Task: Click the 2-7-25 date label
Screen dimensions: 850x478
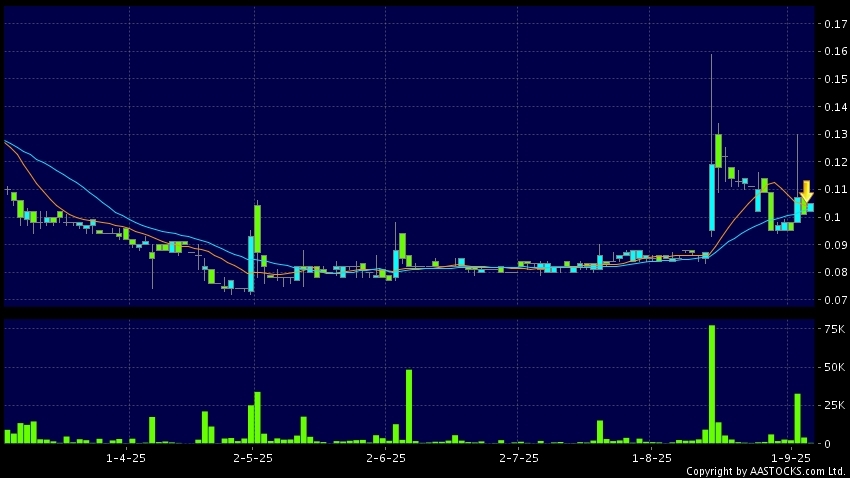Action: [518, 458]
